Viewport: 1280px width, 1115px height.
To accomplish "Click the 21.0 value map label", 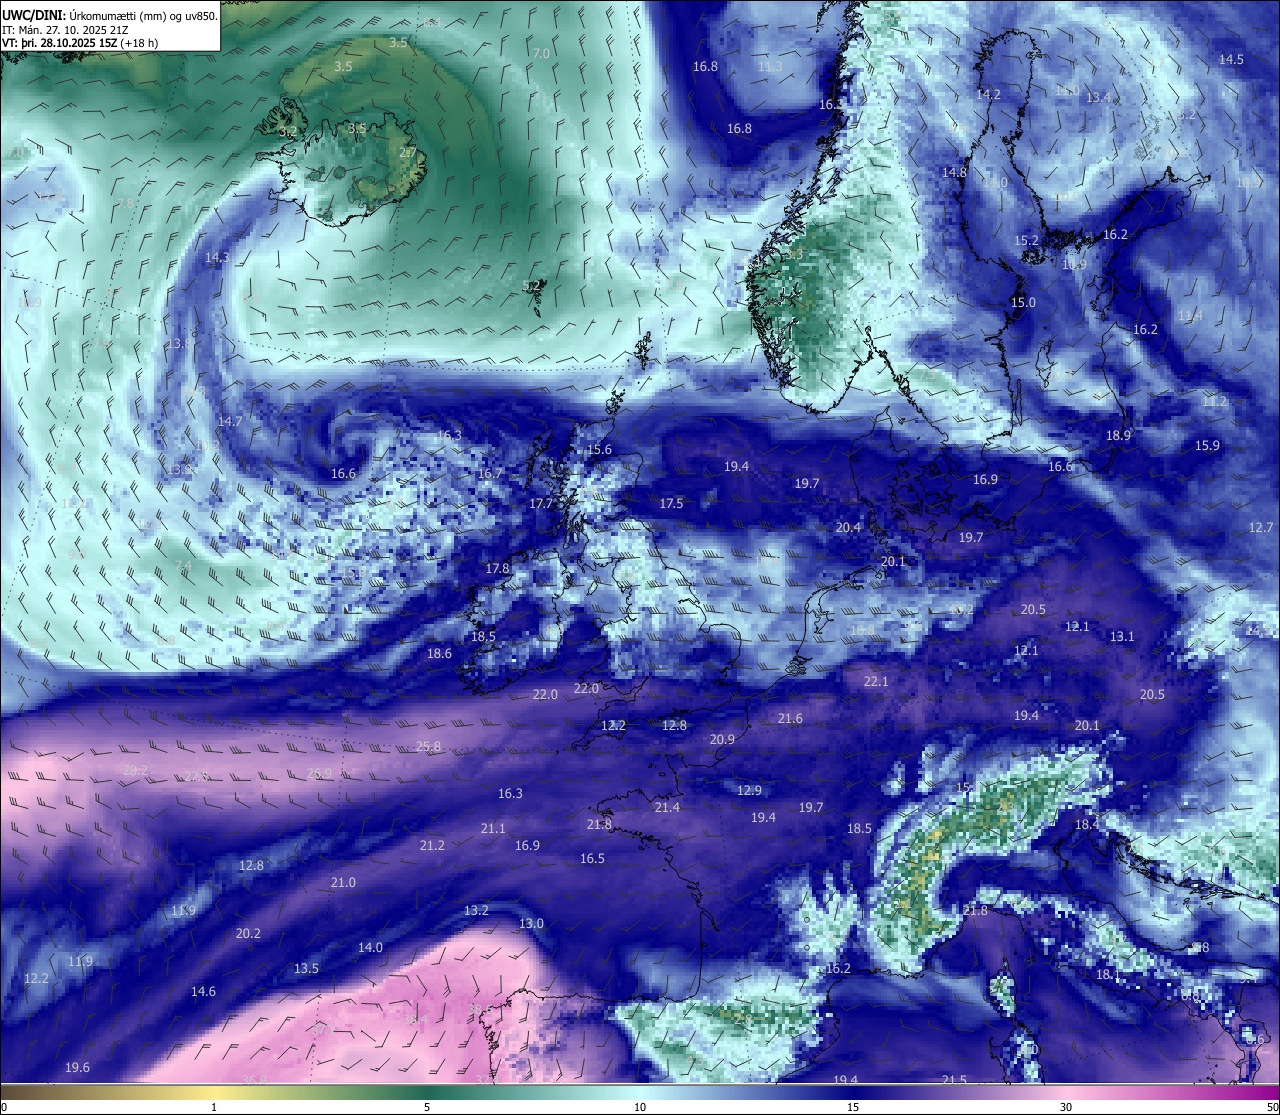I will (343, 882).
